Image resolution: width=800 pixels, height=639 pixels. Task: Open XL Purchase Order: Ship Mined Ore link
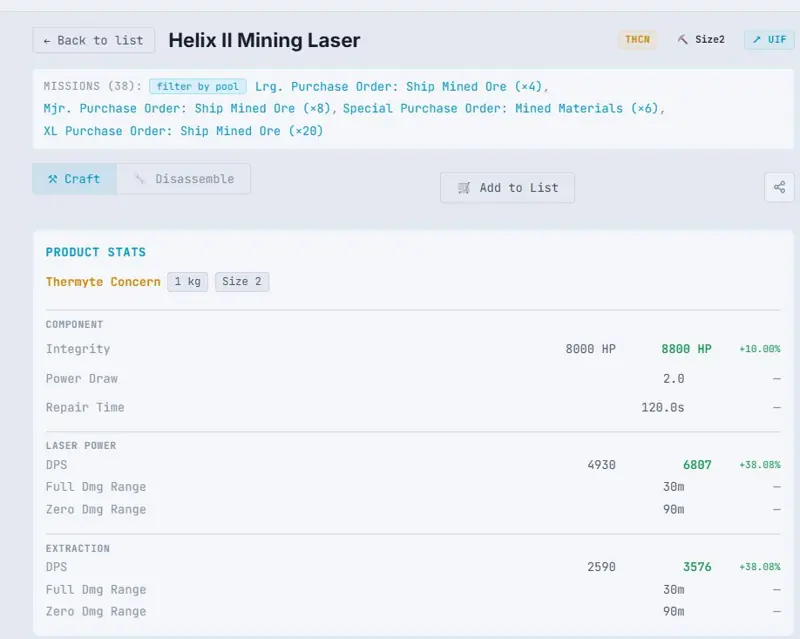(x=183, y=131)
